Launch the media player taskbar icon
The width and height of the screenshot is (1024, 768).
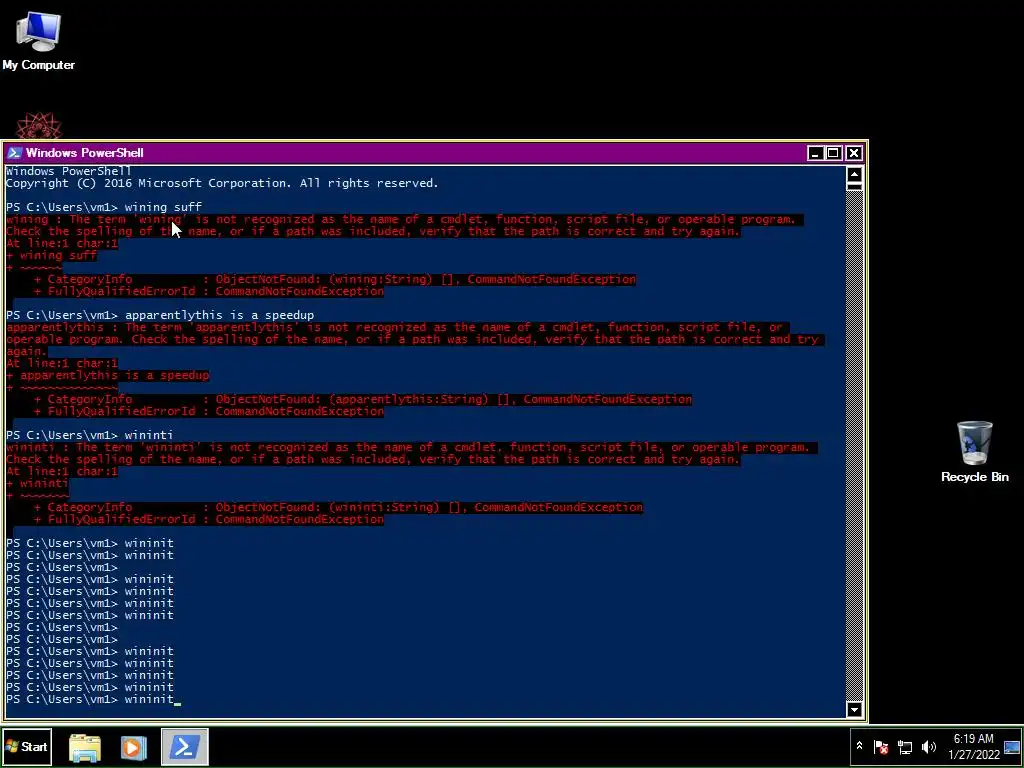(133, 747)
